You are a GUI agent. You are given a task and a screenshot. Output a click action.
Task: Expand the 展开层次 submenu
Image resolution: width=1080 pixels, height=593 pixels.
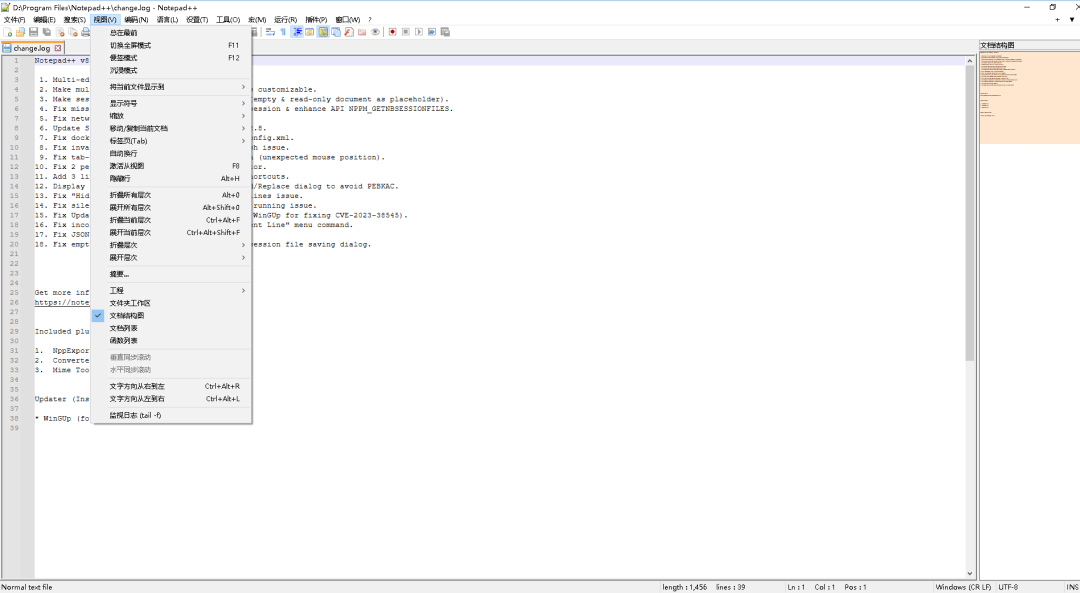(x=172, y=258)
